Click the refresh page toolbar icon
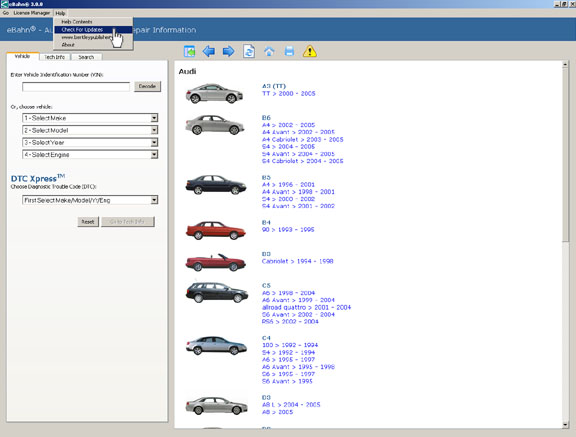 (x=249, y=51)
